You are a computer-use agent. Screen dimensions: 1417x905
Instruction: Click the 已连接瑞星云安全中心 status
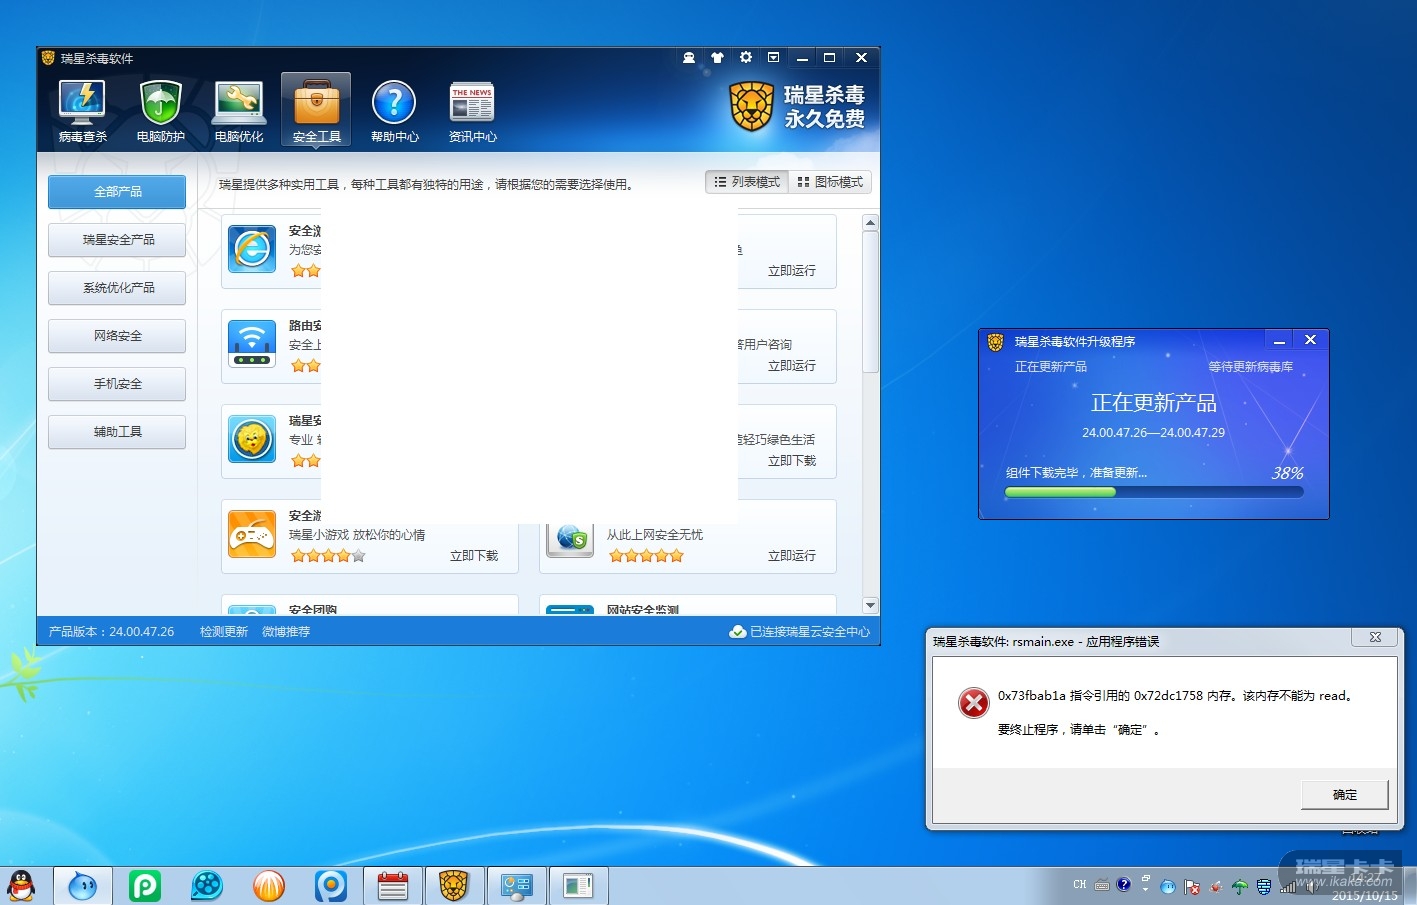pyautogui.click(x=800, y=632)
